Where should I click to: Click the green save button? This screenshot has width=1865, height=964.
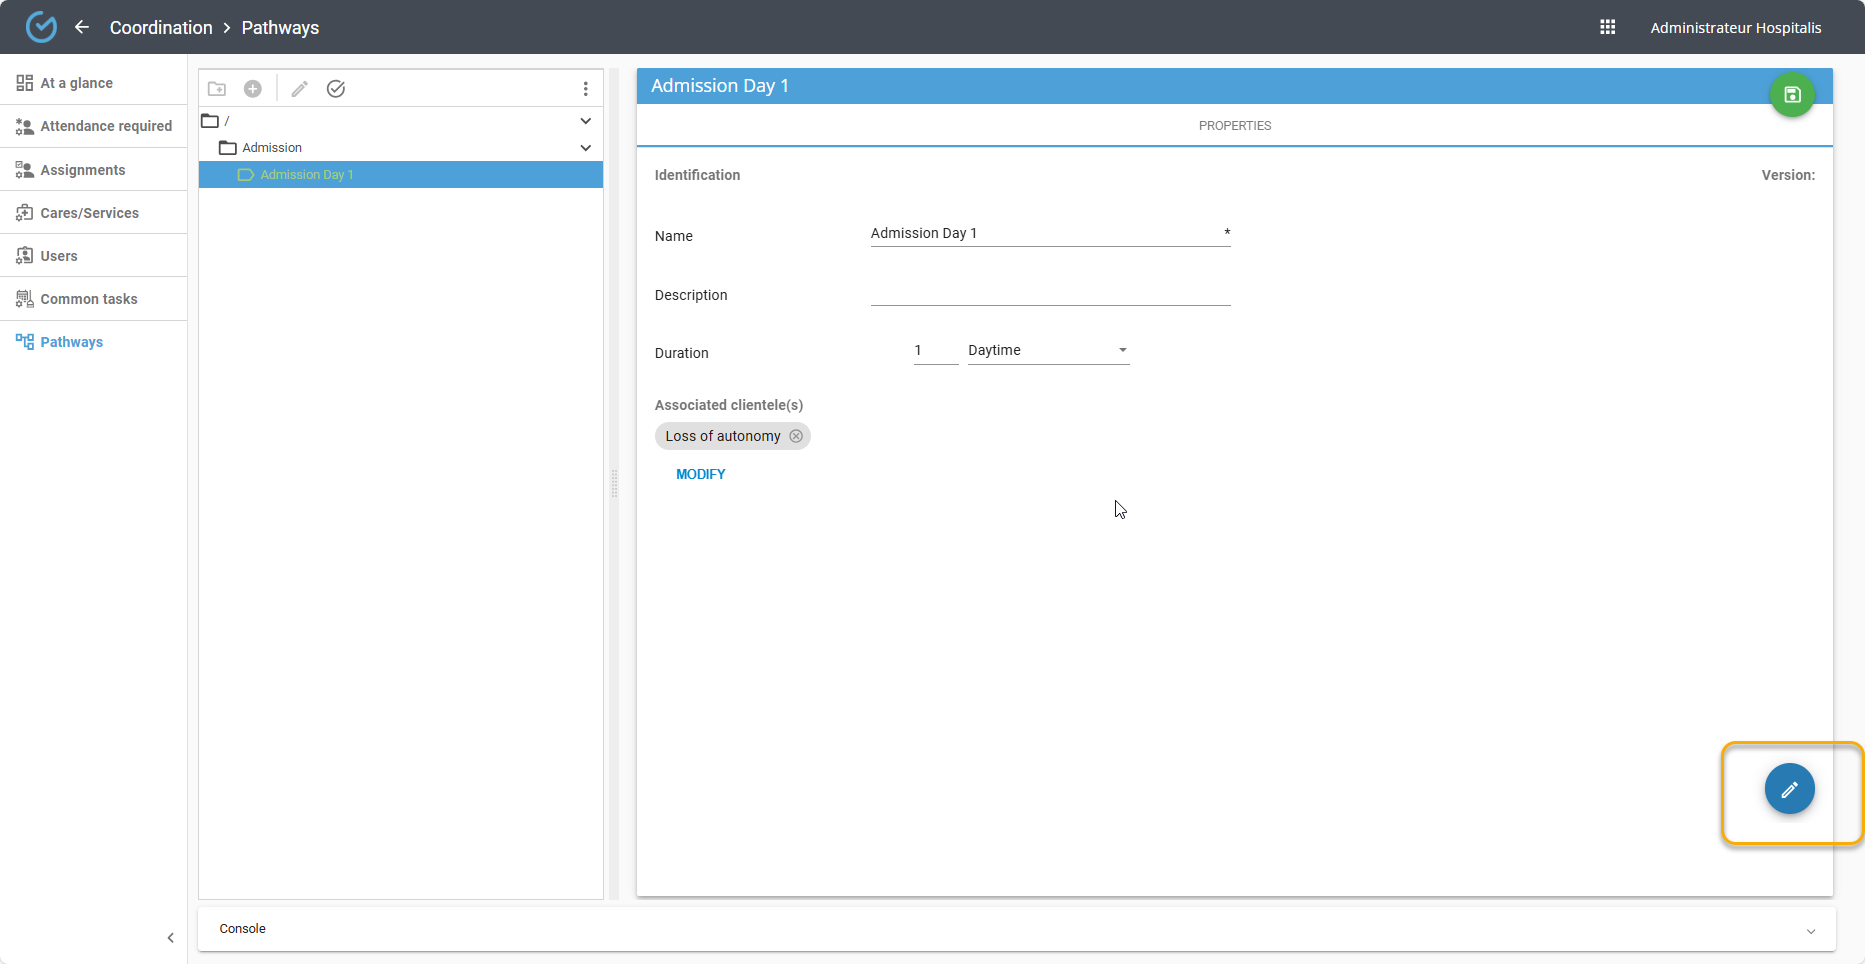(x=1792, y=95)
